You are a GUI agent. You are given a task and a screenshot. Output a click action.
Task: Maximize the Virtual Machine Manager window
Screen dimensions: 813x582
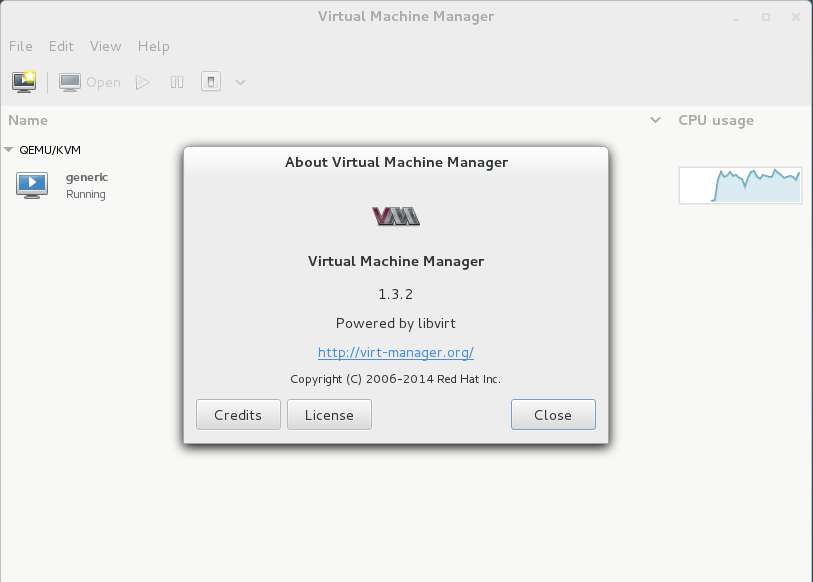coord(766,17)
